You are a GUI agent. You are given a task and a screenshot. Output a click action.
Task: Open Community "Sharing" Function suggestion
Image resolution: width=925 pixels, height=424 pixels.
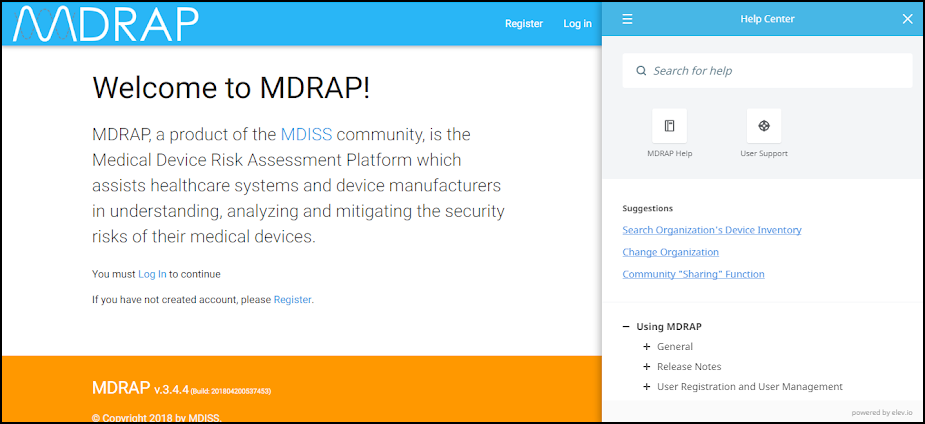[693, 274]
